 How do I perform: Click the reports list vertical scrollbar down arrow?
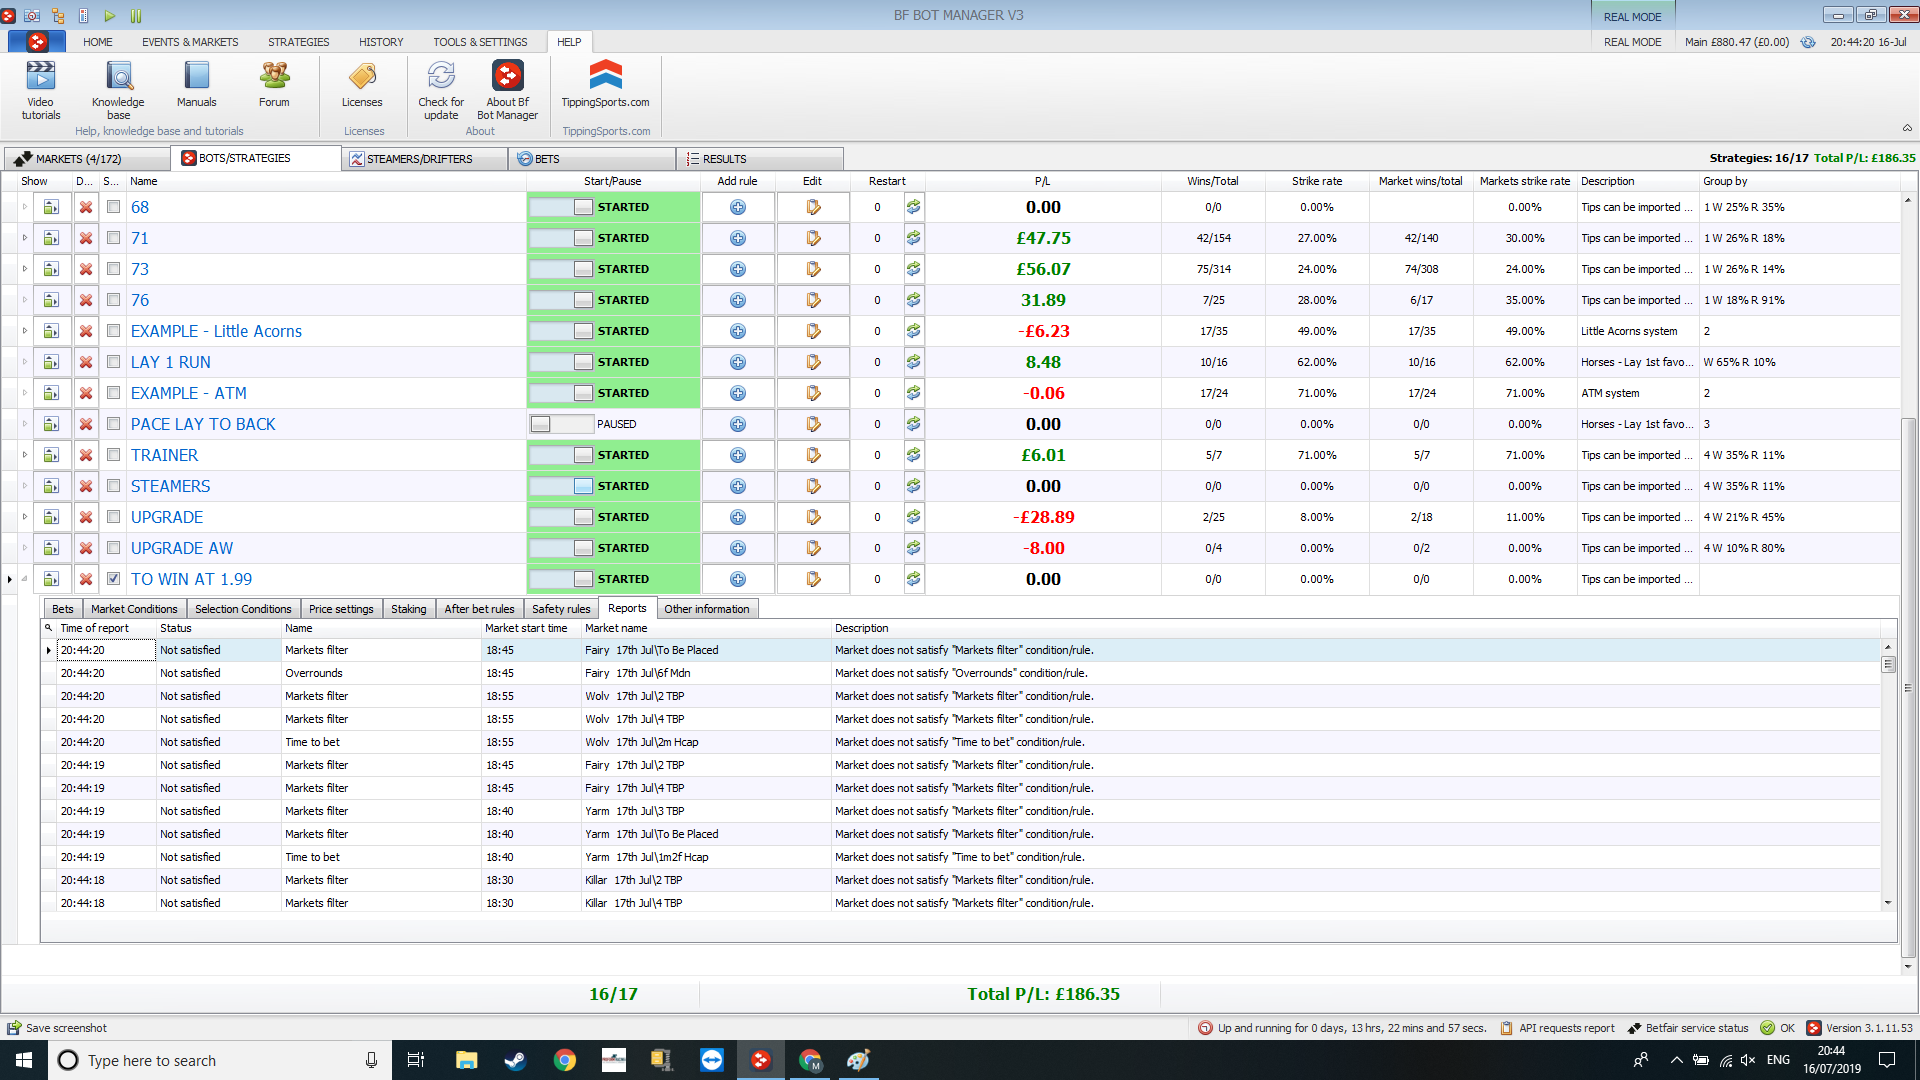1888,903
